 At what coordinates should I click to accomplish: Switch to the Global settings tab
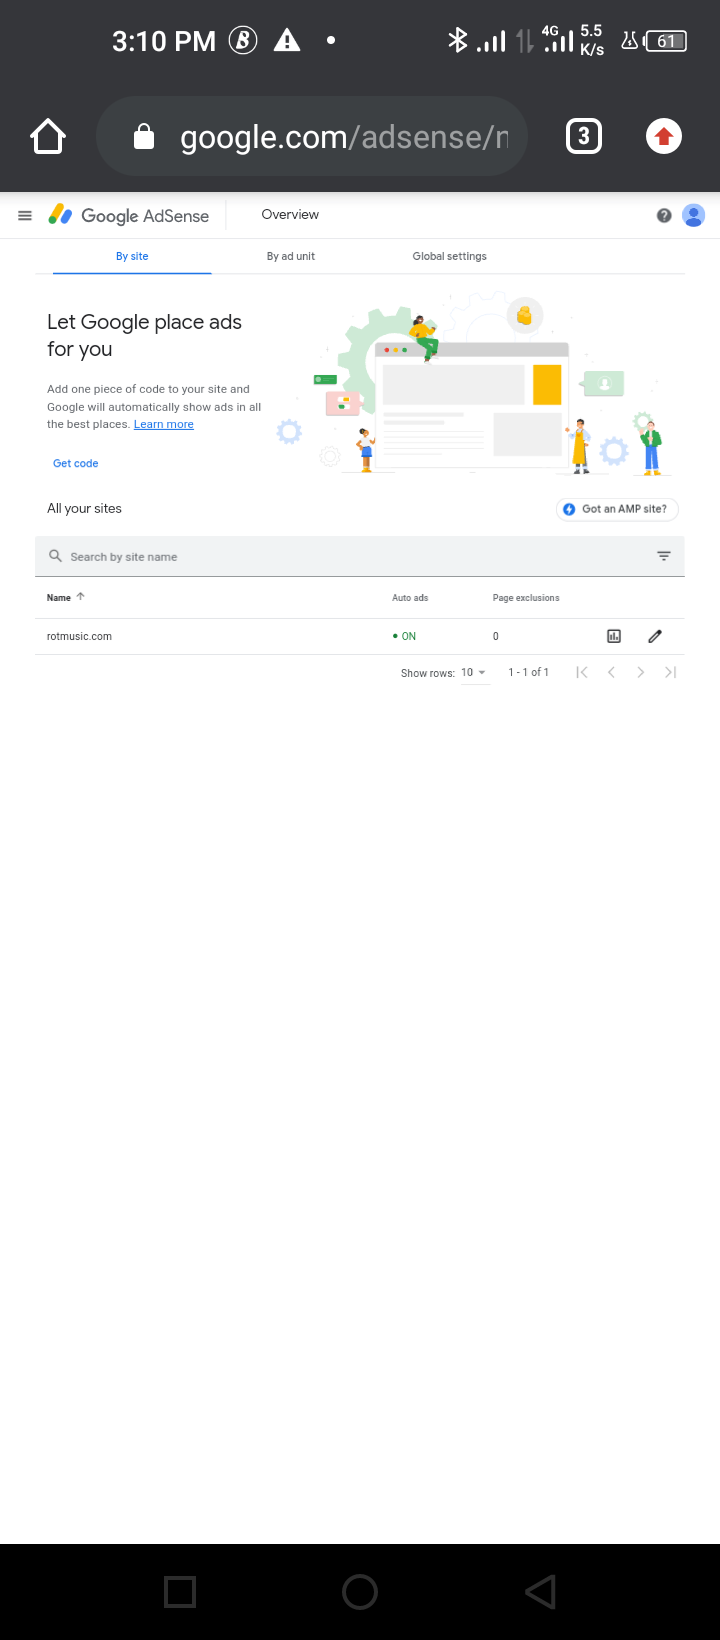coord(449,256)
